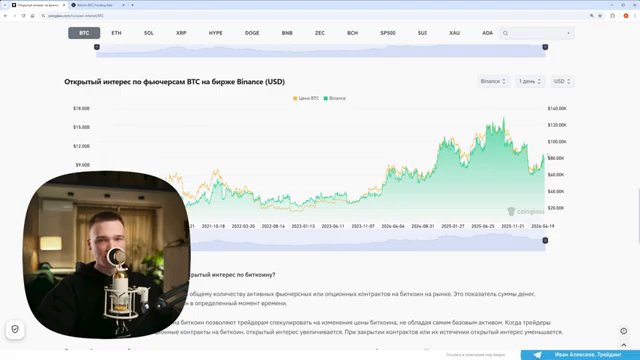Click the 2023-01-13 date axis label

(x=303, y=226)
